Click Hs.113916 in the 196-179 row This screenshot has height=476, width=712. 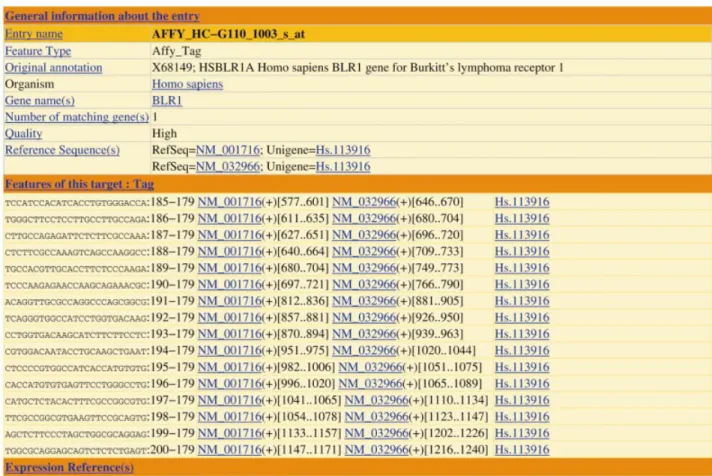point(522,384)
